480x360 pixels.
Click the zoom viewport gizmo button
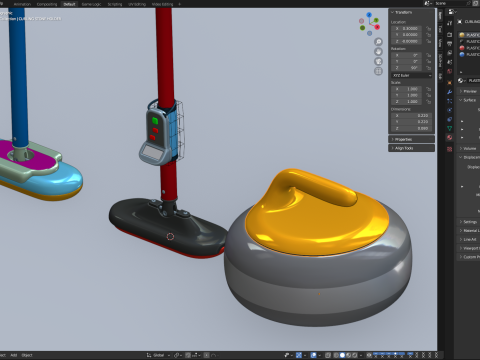(378, 42)
